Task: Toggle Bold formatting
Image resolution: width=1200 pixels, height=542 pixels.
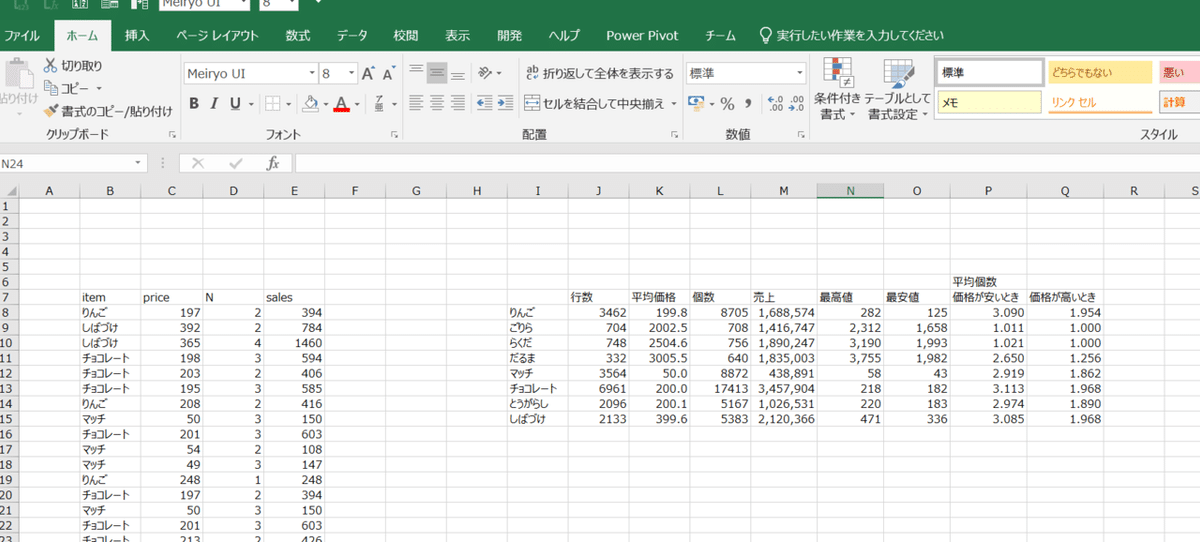Action: click(194, 103)
